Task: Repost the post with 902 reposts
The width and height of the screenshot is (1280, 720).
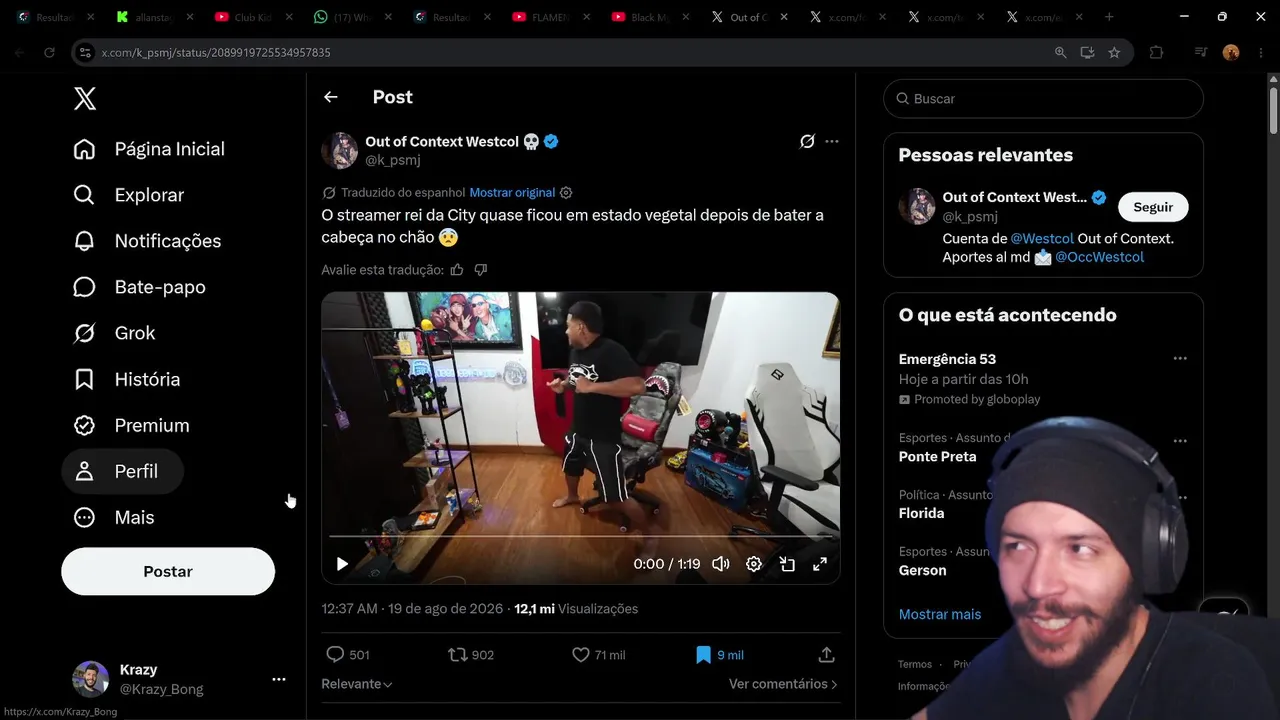Action: tap(471, 655)
